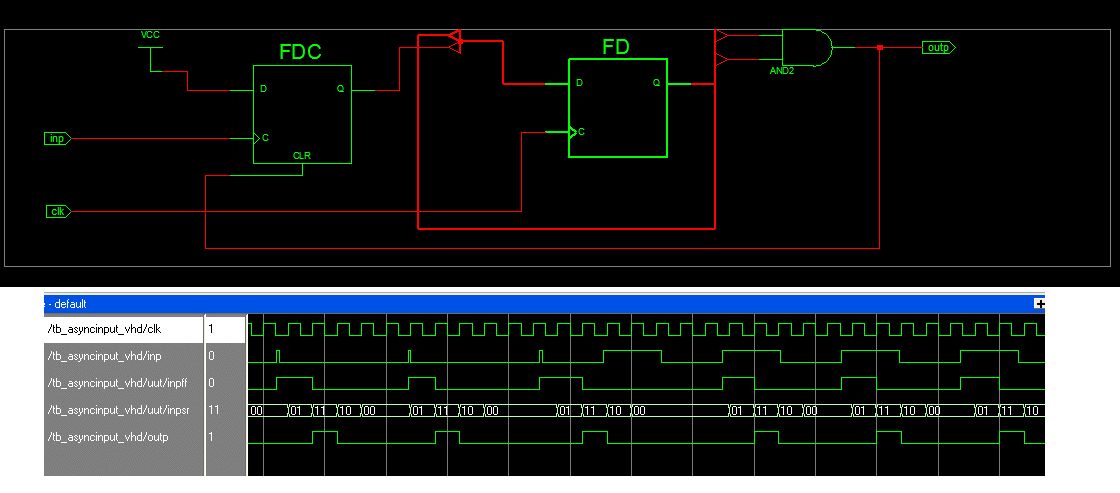Click the AND2 gate symbol
Viewport: 1120px width, 493px height.
808,48
